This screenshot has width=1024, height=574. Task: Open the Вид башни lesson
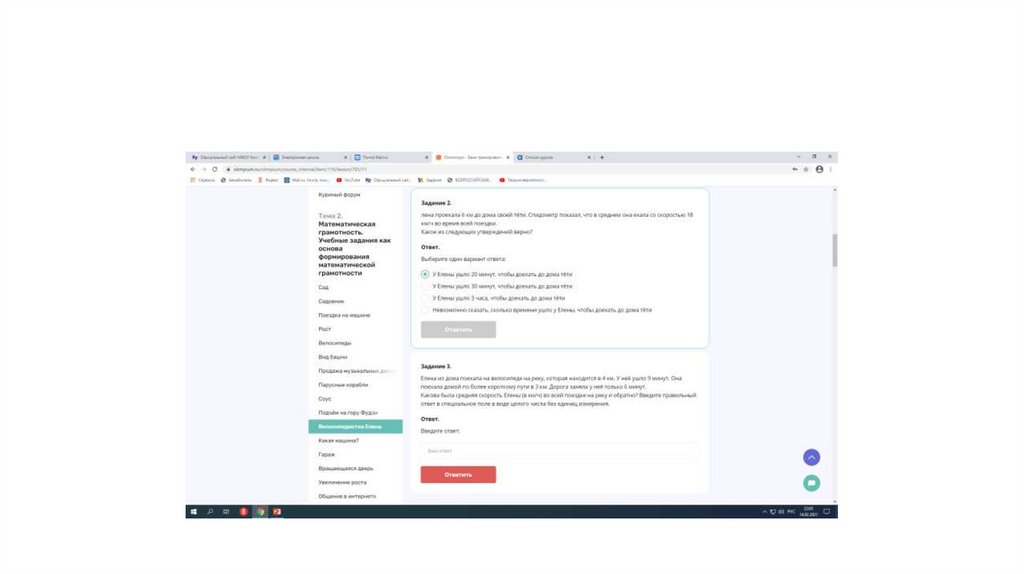332,357
